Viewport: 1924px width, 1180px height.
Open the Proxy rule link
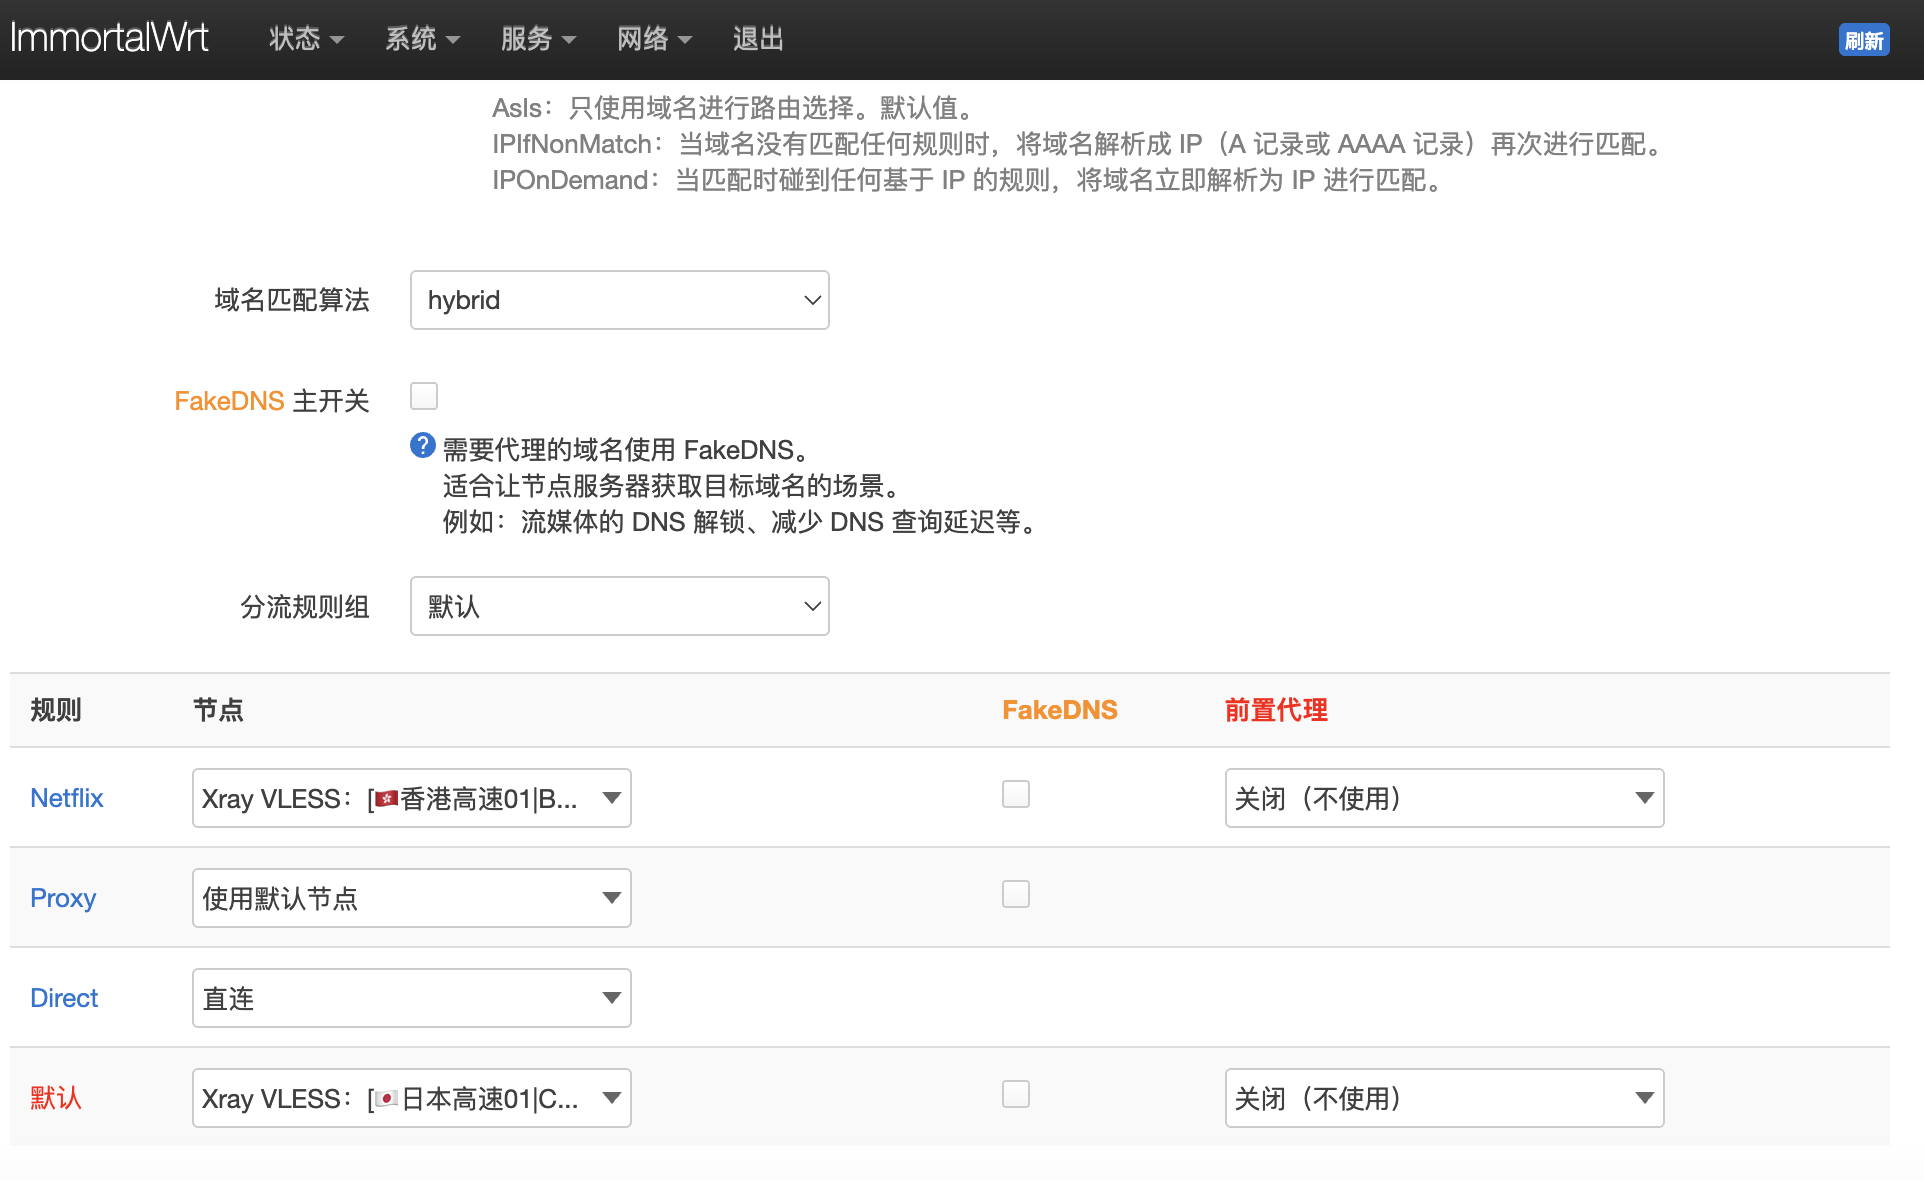(x=63, y=898)
